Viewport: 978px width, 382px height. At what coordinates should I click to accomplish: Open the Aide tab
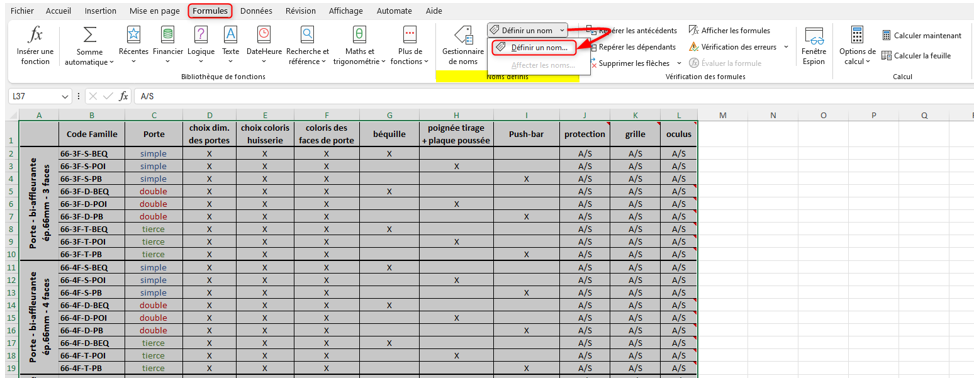pos(433,11)
